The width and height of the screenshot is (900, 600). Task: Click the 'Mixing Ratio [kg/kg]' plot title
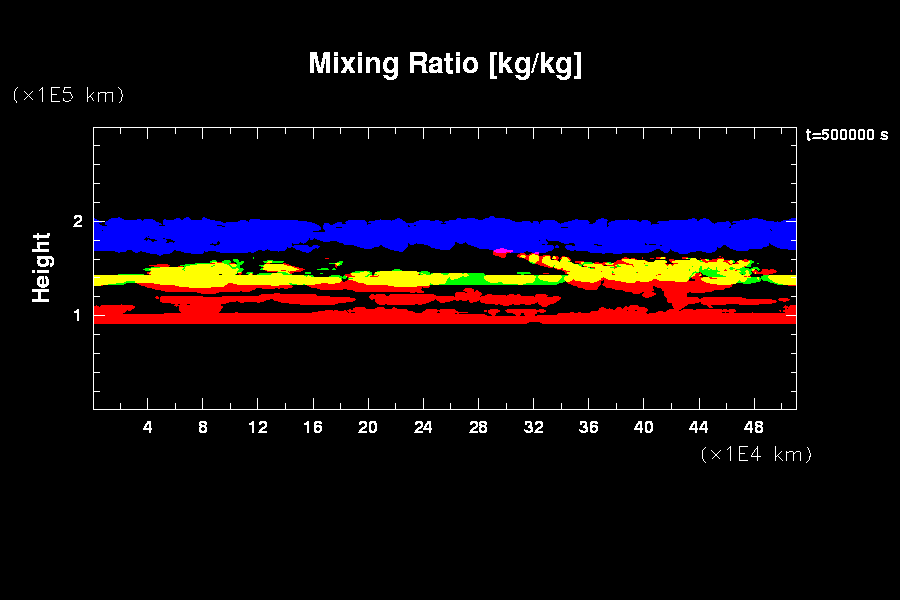click(445, 64)
